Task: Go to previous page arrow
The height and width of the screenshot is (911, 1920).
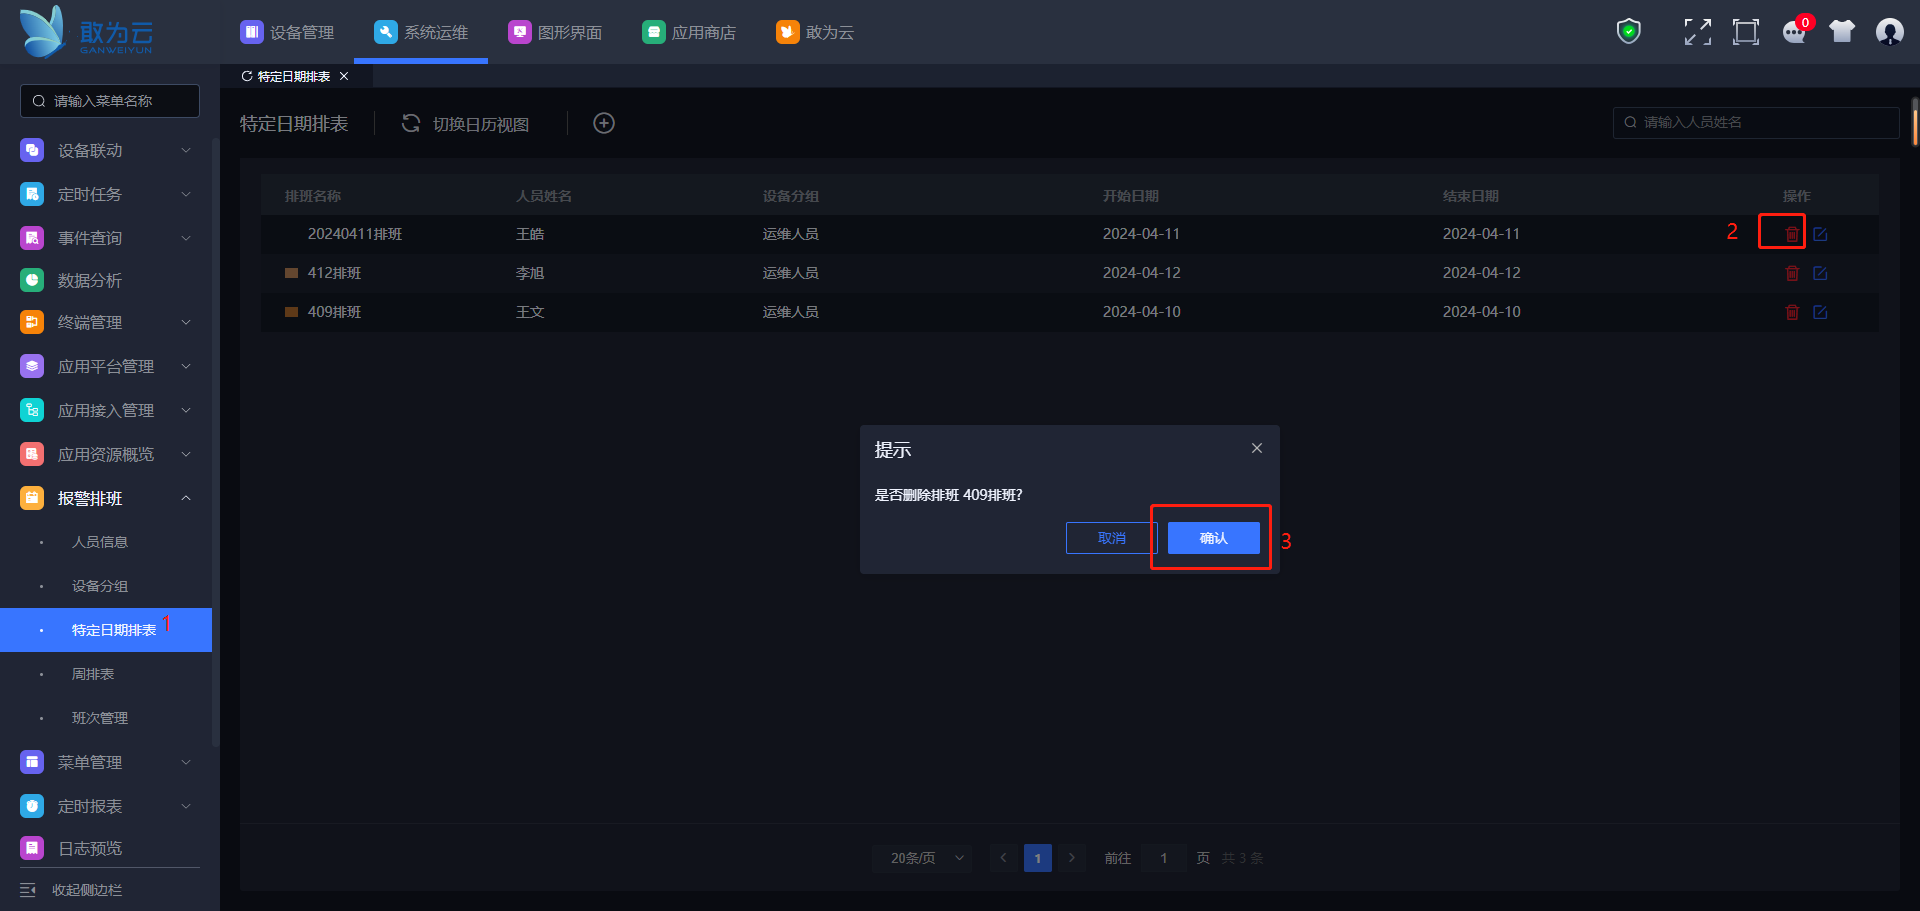Action: [1004, 858]
